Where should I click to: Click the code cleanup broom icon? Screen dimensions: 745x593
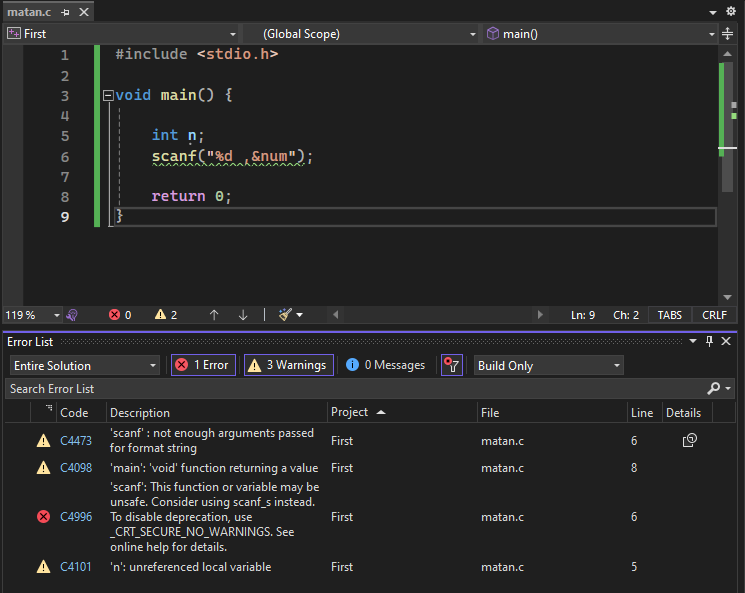[x=285, y=315]
